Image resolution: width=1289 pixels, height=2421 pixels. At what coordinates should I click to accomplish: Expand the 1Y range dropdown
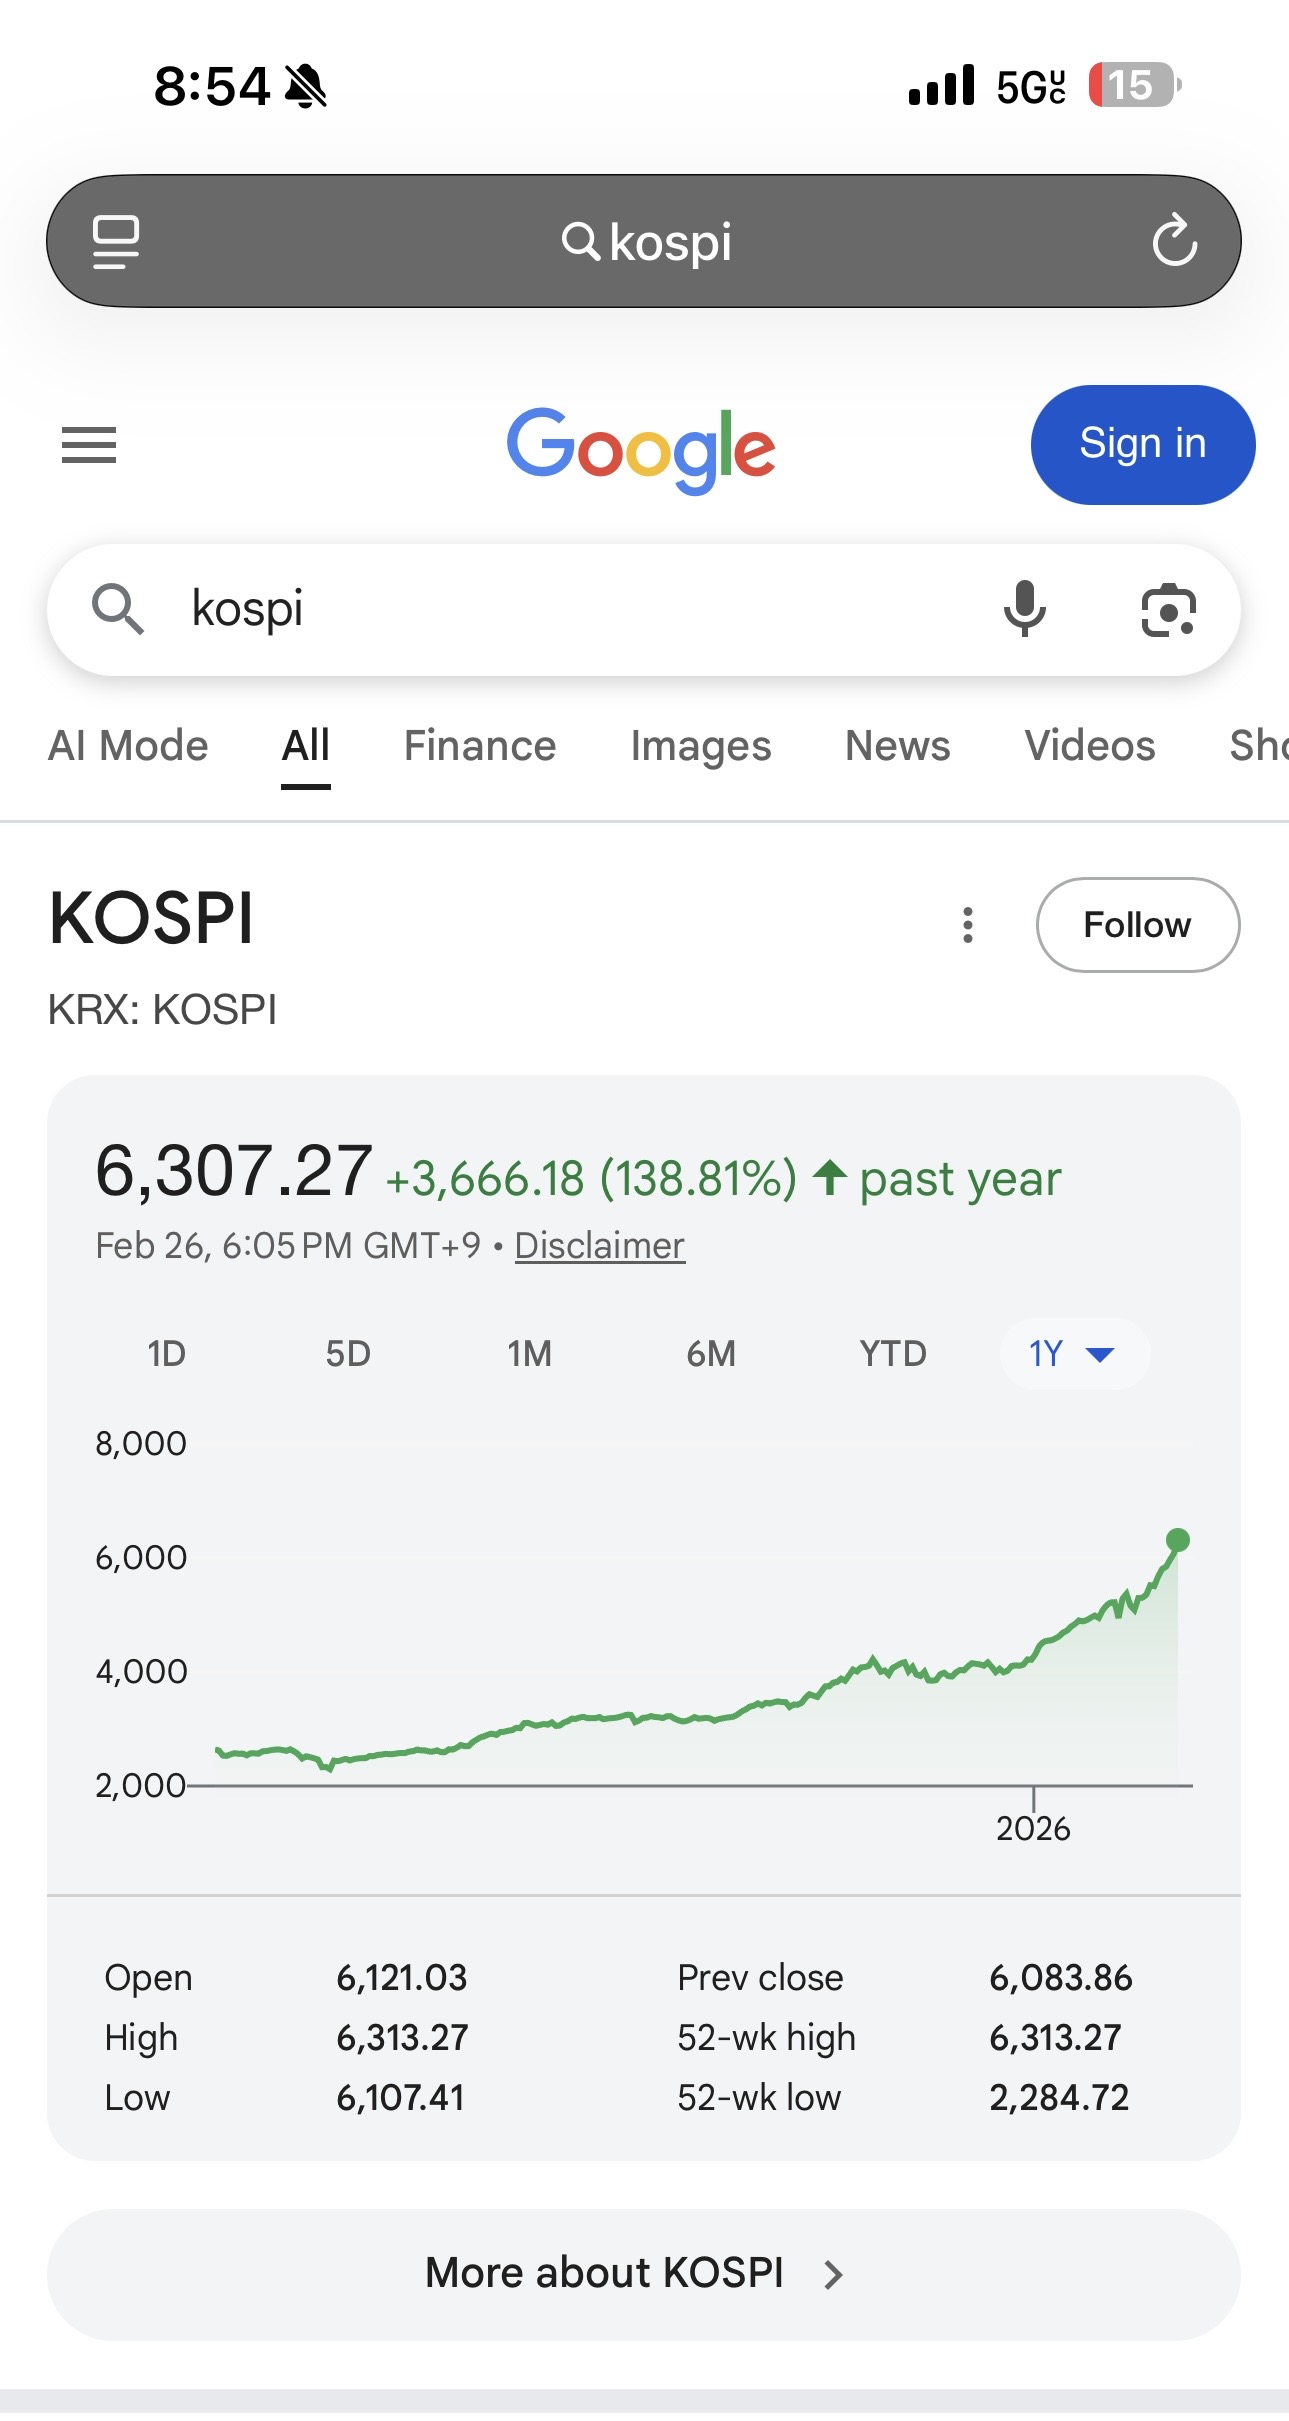pos(1073,1354)
